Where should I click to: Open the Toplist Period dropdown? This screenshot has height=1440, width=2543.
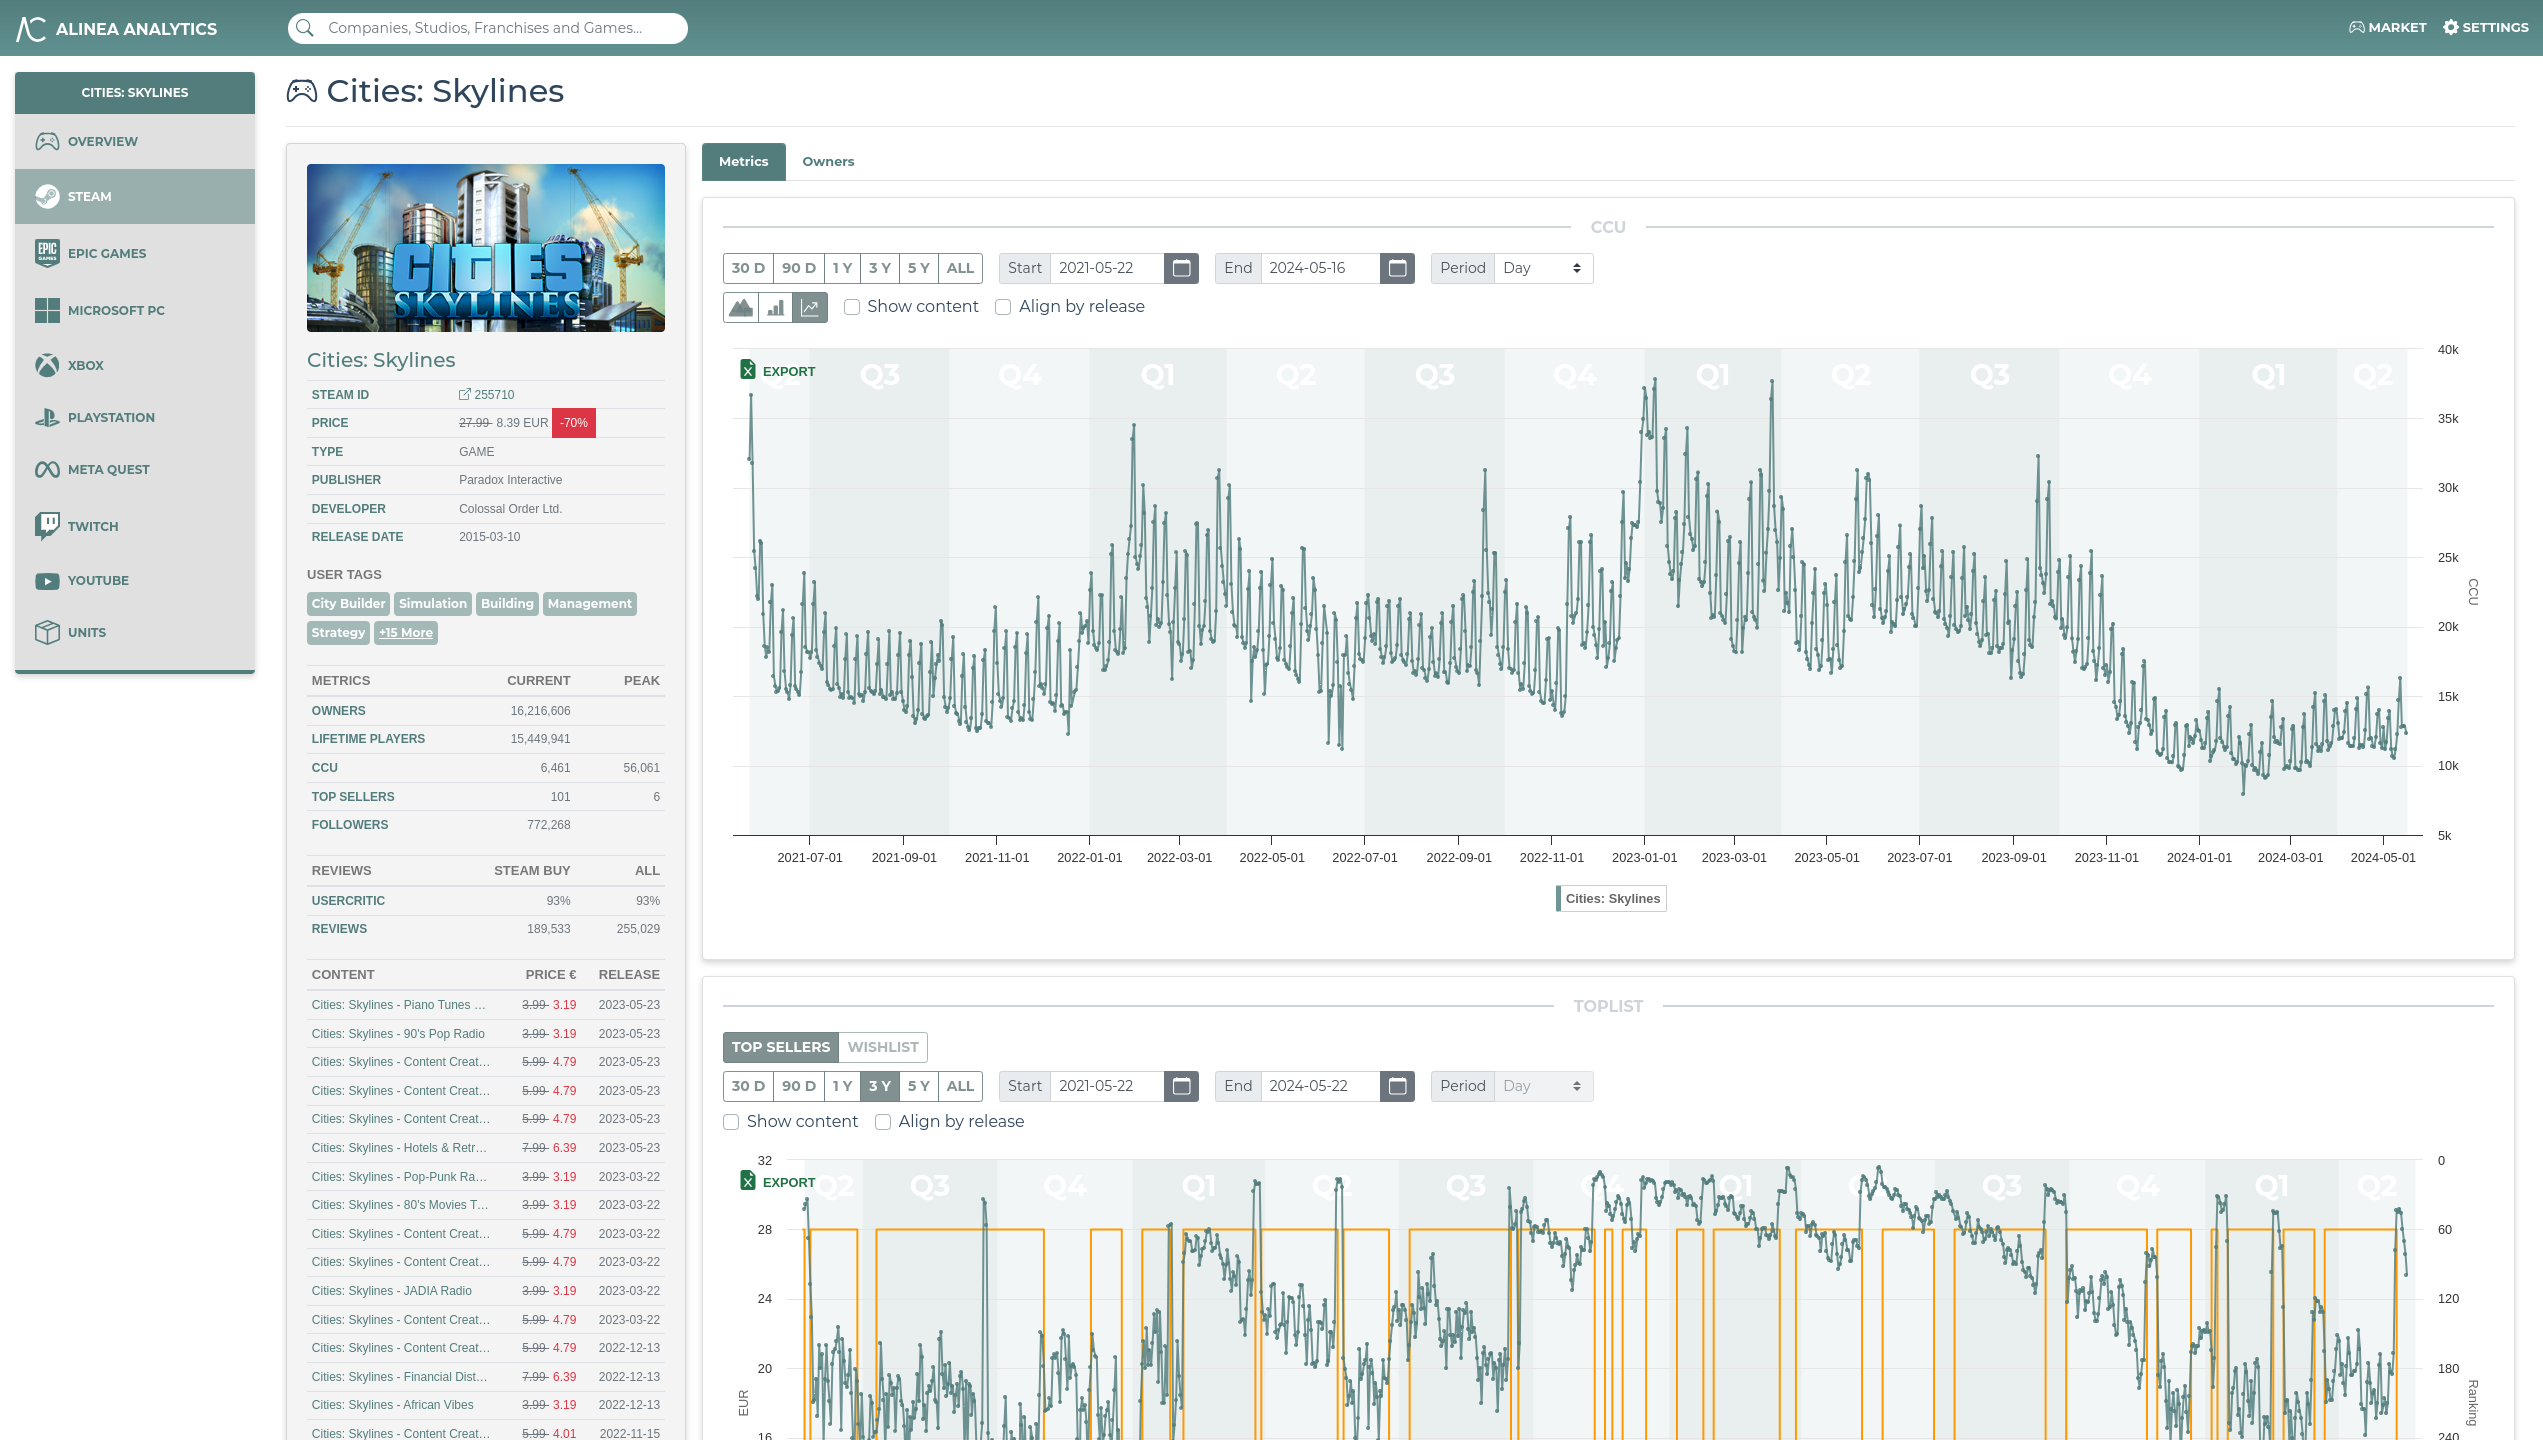(1543, 1086)
